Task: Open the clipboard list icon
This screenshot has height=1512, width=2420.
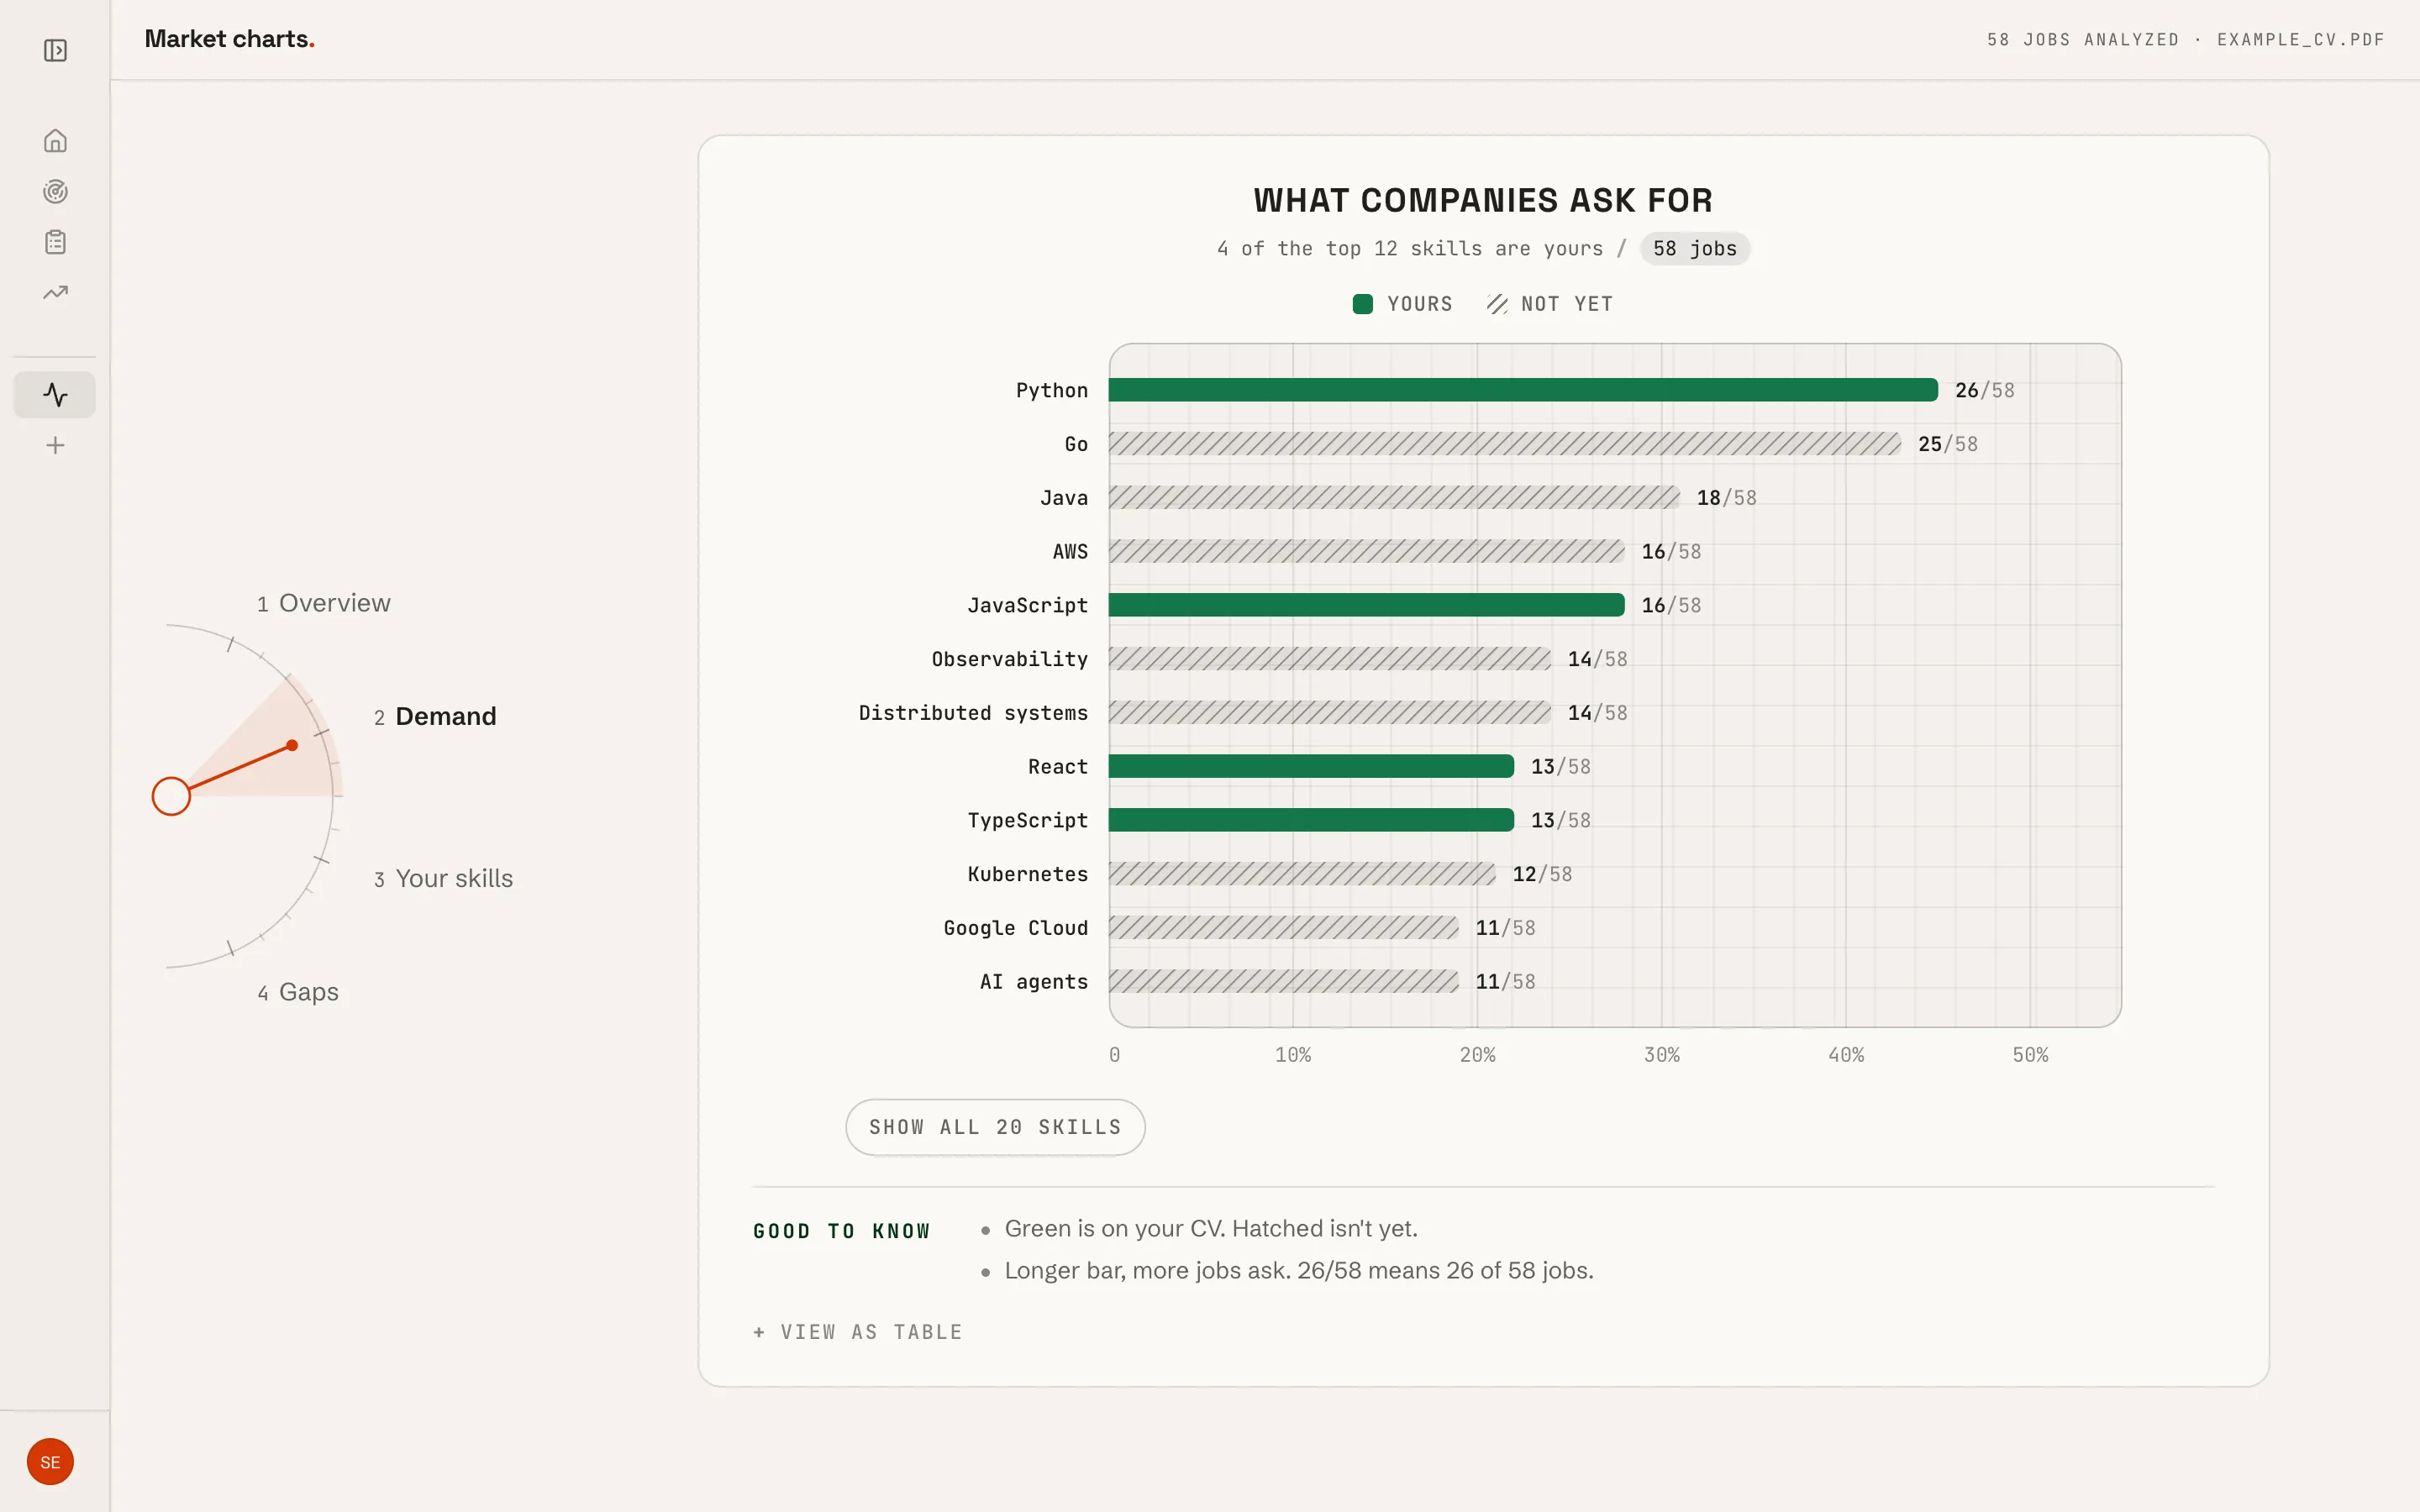Action: click(55, 242)
